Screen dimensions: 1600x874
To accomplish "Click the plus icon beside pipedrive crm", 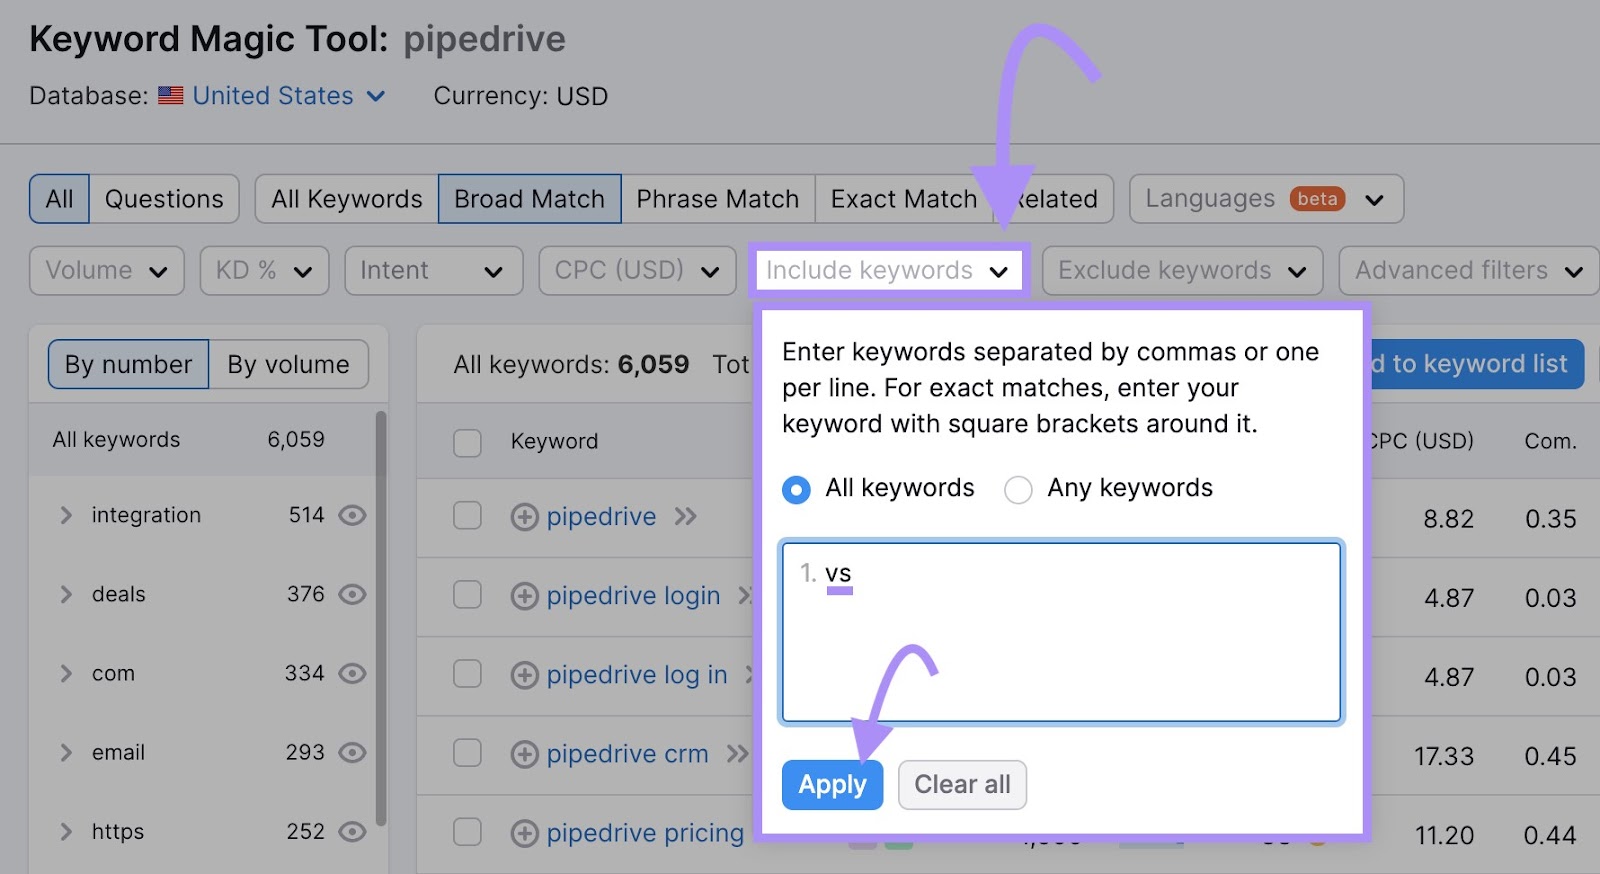I will pos(524,754).
